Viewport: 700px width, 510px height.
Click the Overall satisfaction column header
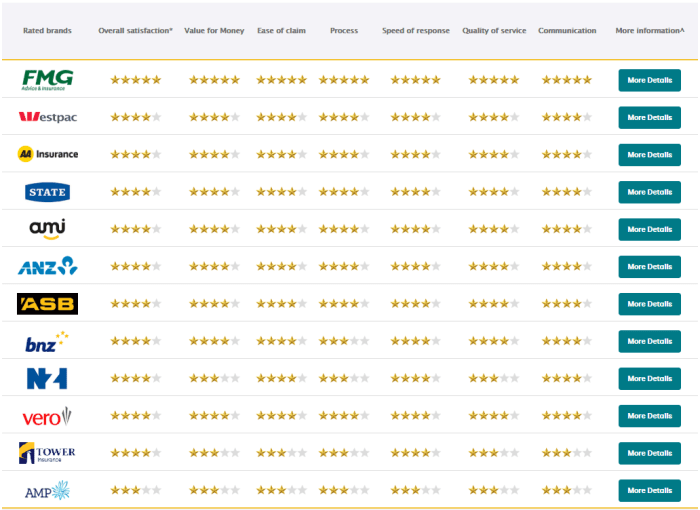[x=135, y=31]
